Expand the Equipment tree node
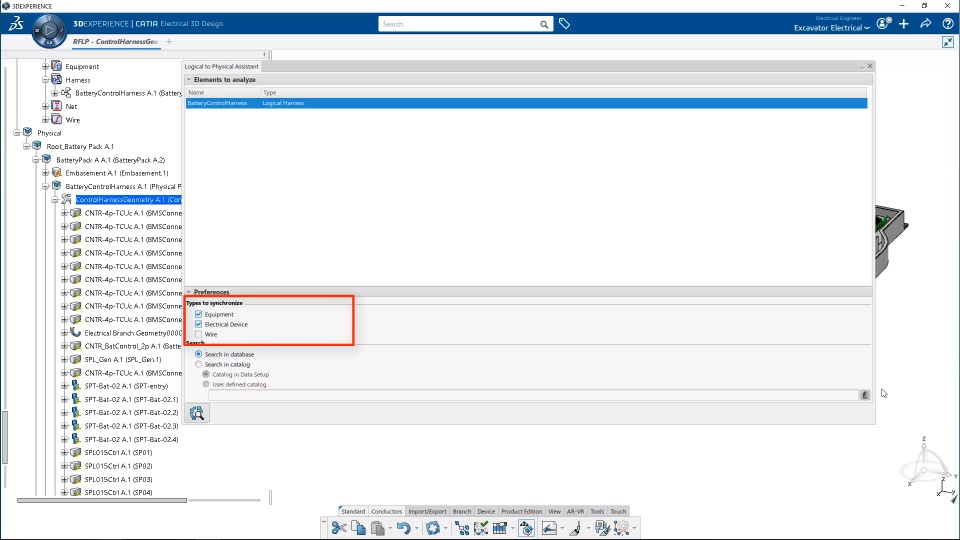960x540 pixels. (x=45, y=66)
